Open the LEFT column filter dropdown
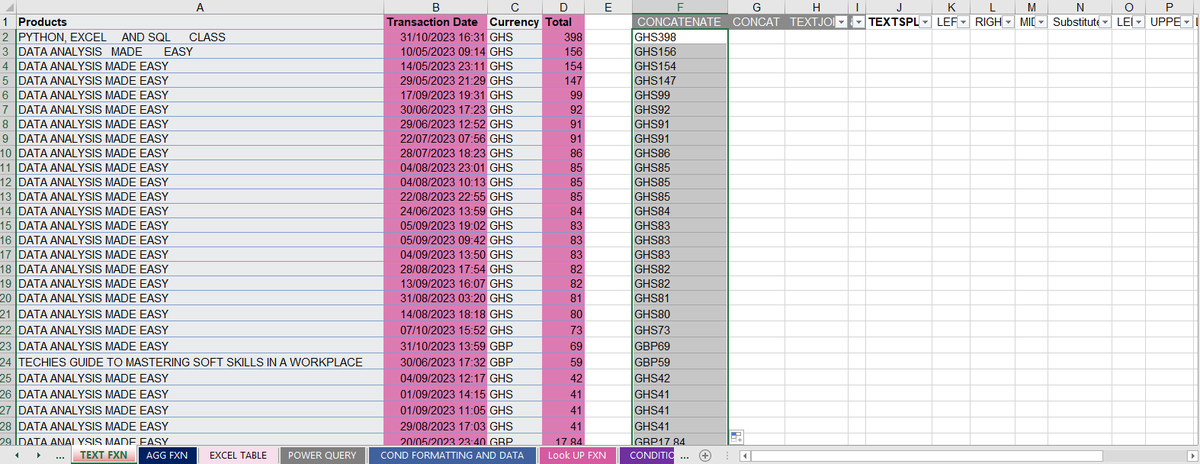Viewport: 1200px width, 464px height. coord(963,22)
